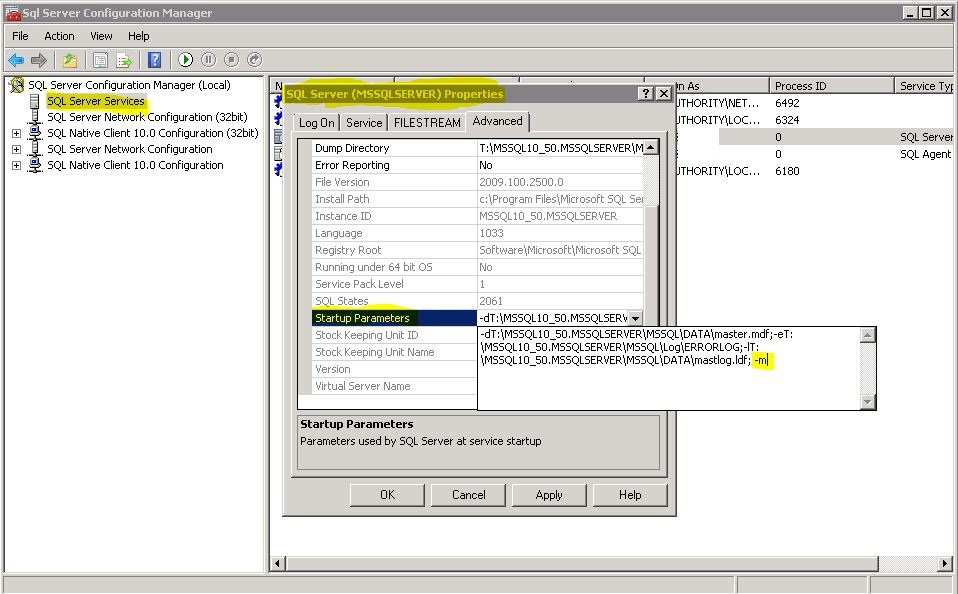
Task: Restart the service with the restart icon
Action: coord(255,60)
